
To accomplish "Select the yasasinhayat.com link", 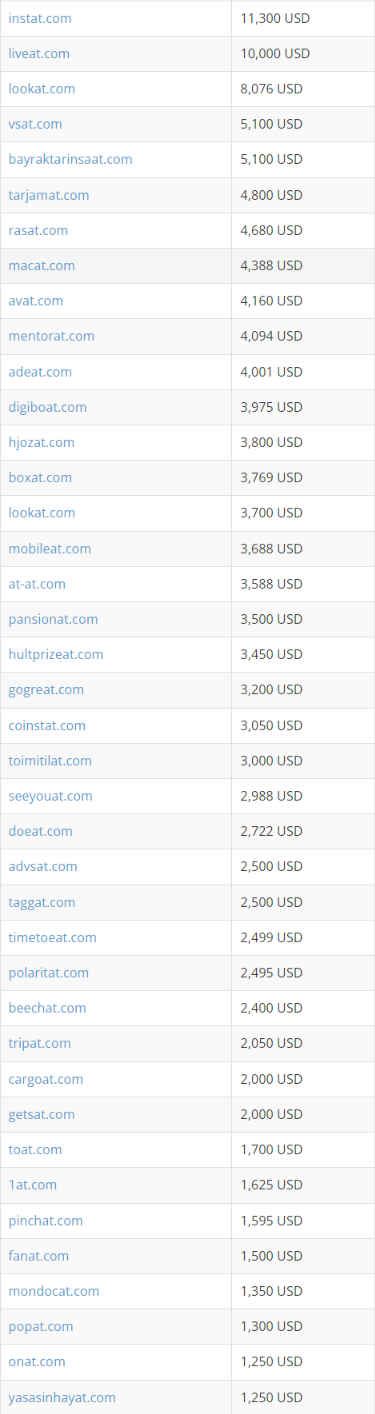I will (x=62, y=1397).
